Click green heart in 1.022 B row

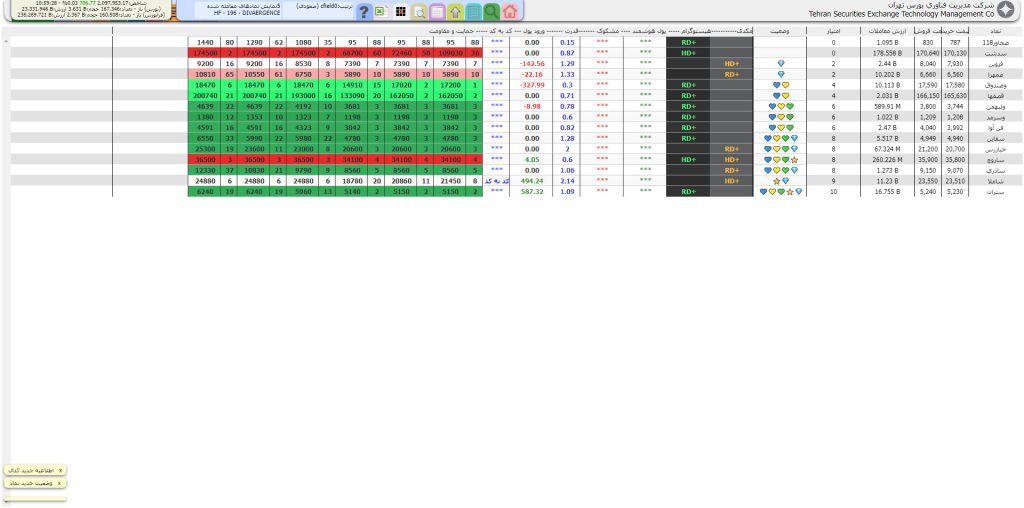(x=790, y=117)
